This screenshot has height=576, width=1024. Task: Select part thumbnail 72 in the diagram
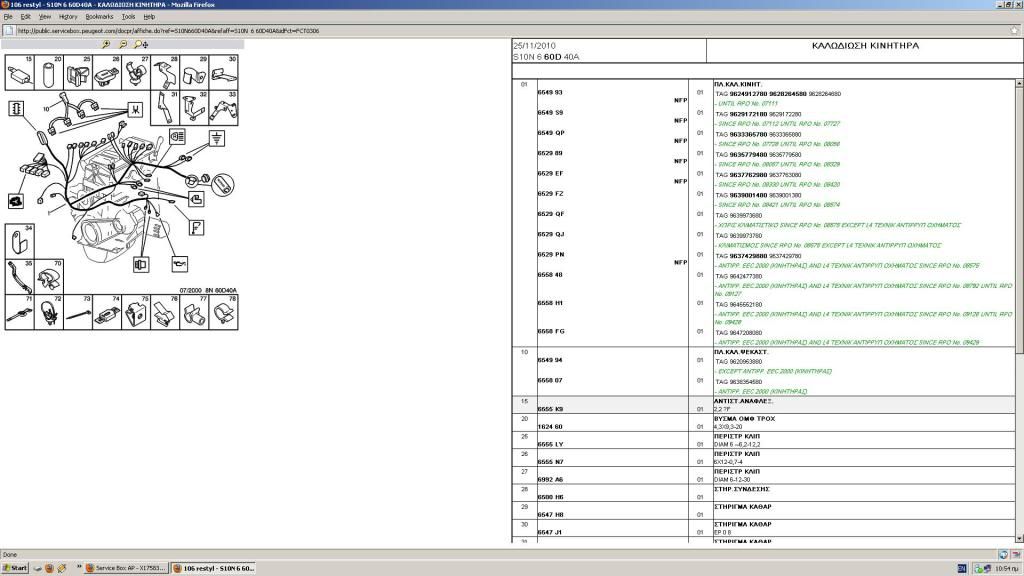pos(49,312)
